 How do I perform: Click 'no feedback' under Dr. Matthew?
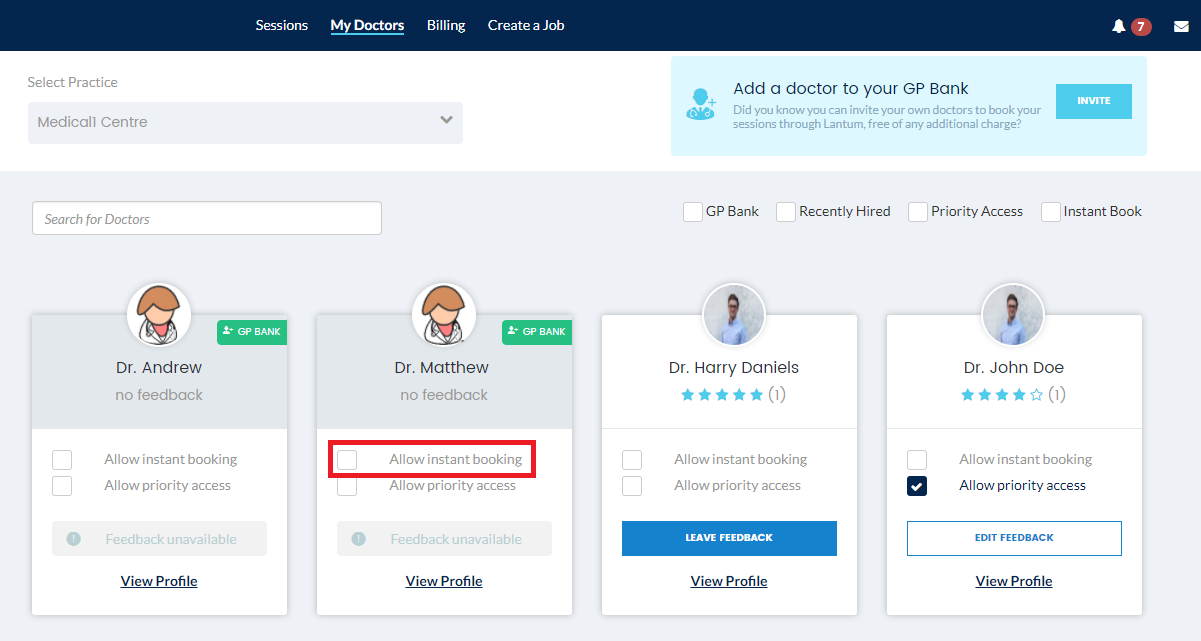(x=444, y=395)
